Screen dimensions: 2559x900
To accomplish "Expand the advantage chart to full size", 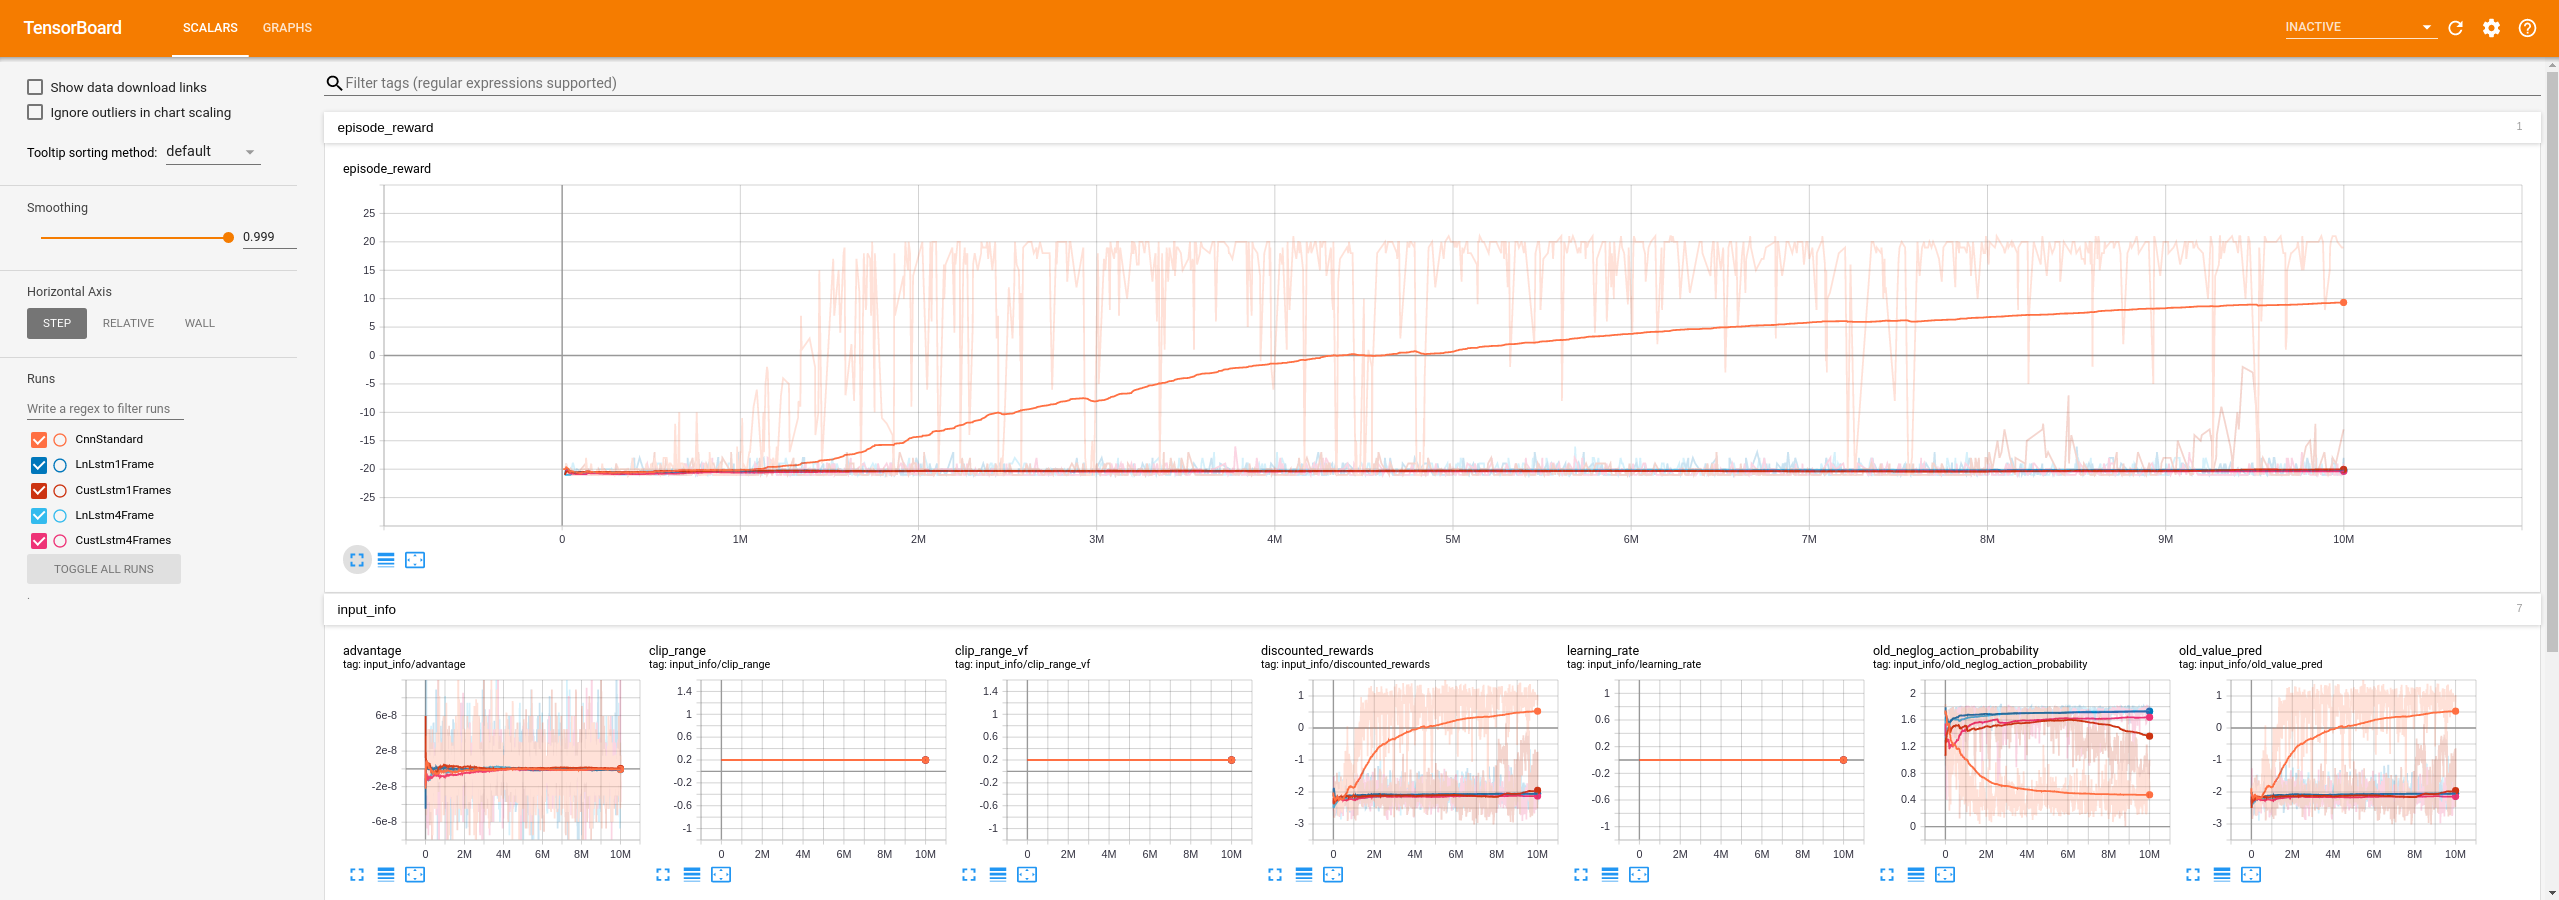I will point(357,875).
